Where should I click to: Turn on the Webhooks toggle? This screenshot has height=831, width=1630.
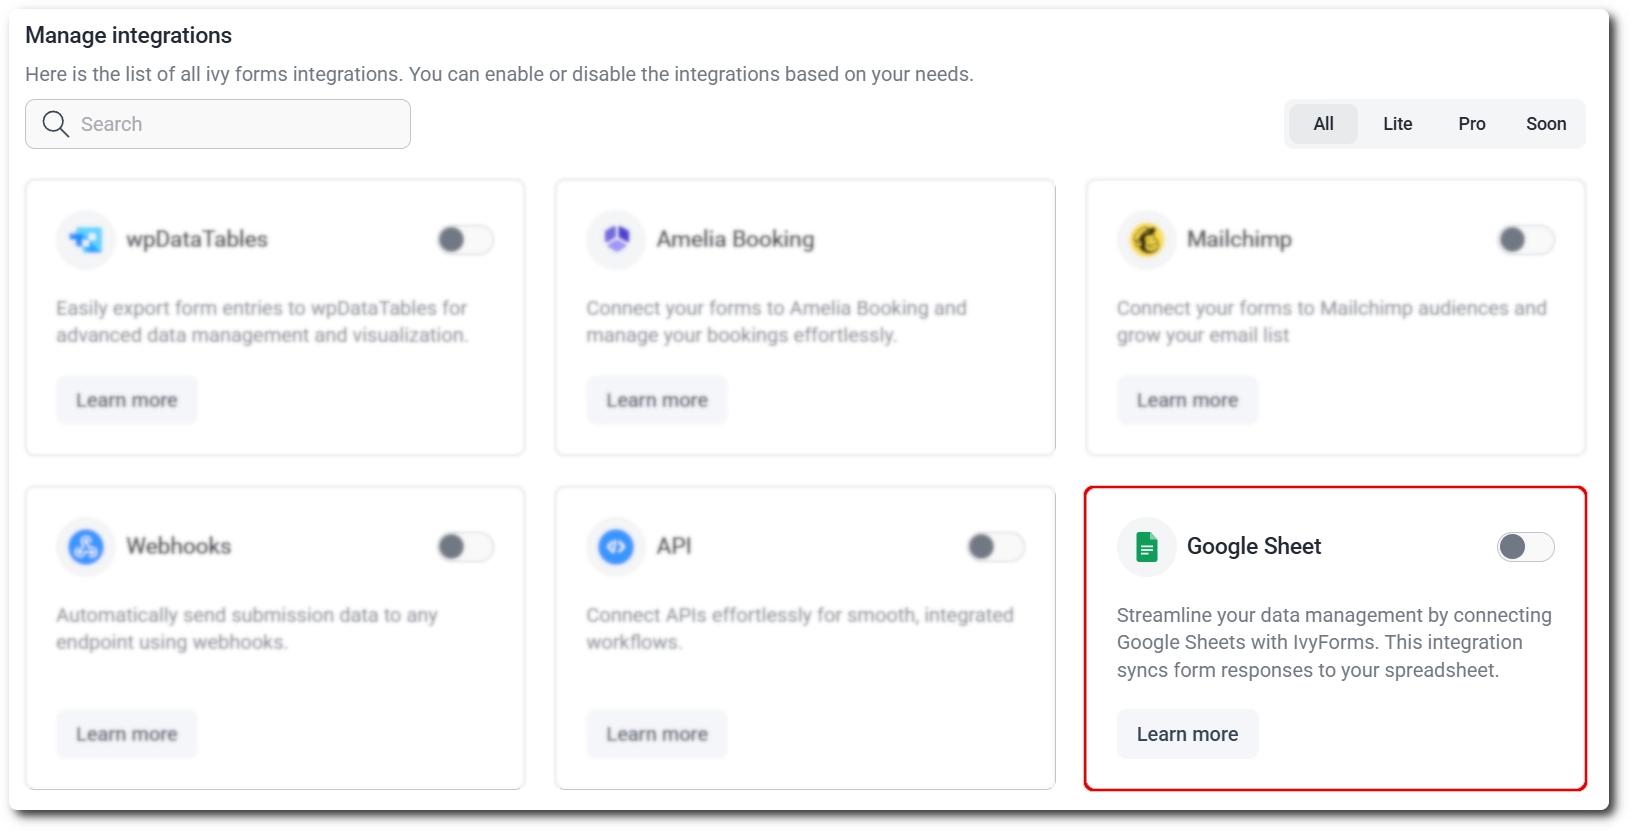click(465, 547)
